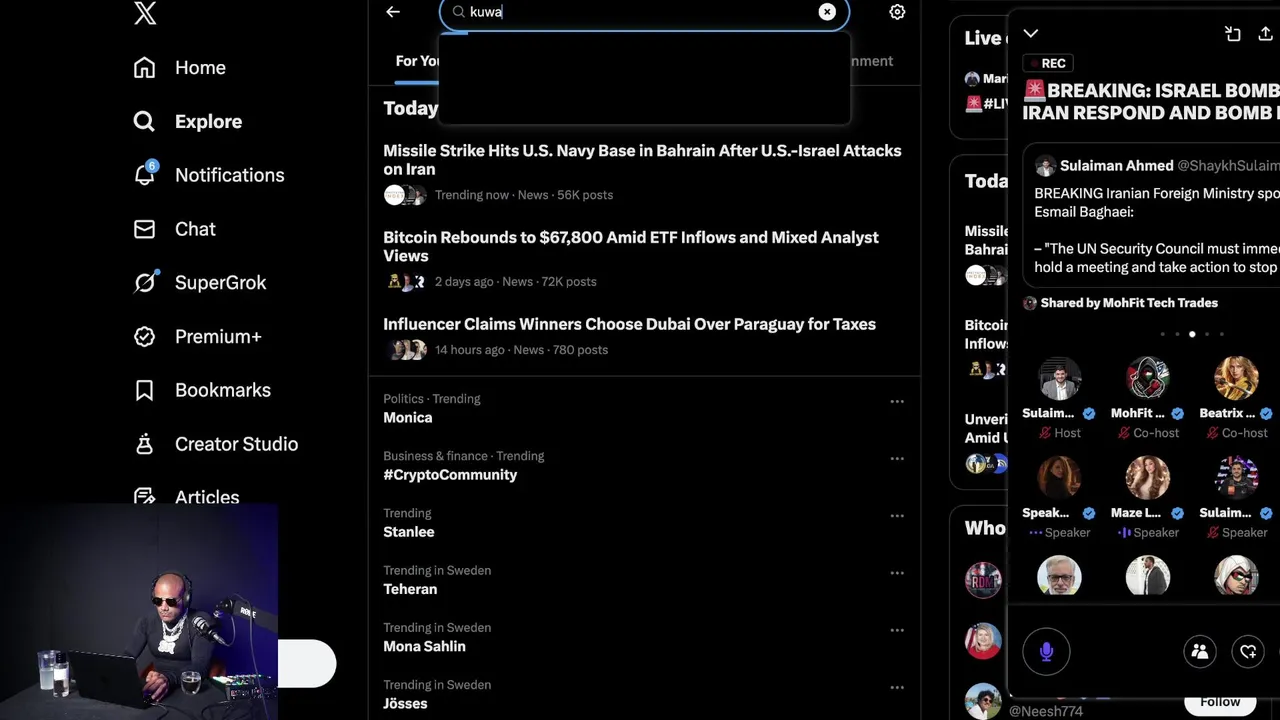Open the Stanlee trending topic
This screenshot has height=720, width=1280.
(x=409, y=532)
